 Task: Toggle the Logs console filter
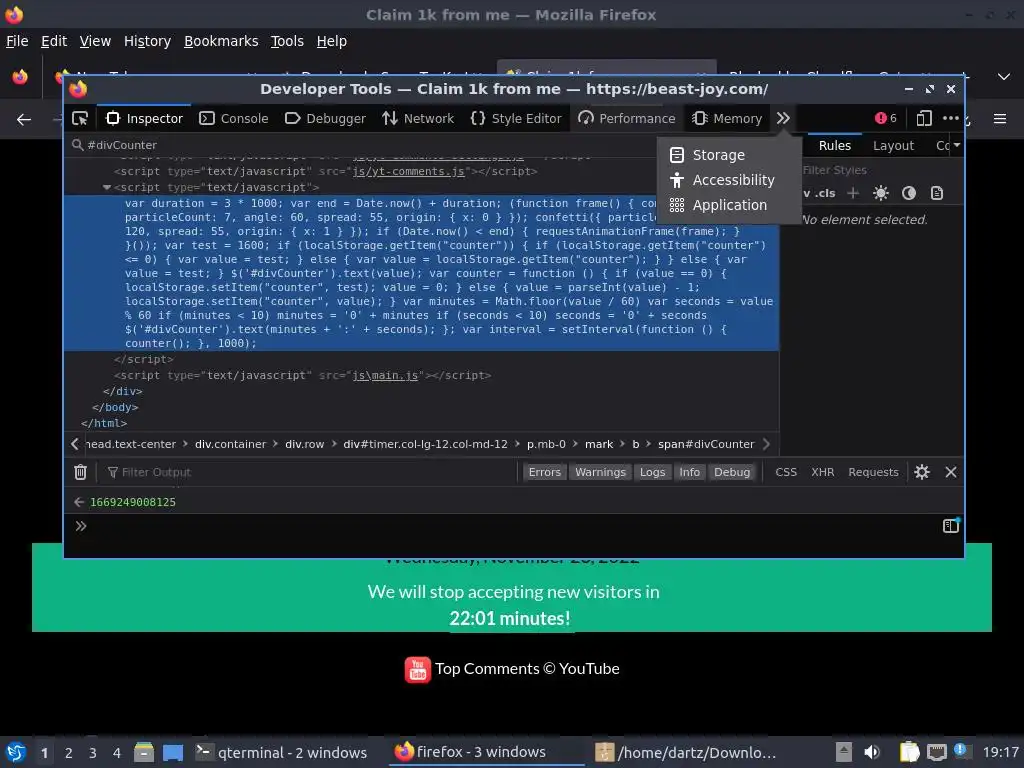pyautogui.click(x=652, y=472)
